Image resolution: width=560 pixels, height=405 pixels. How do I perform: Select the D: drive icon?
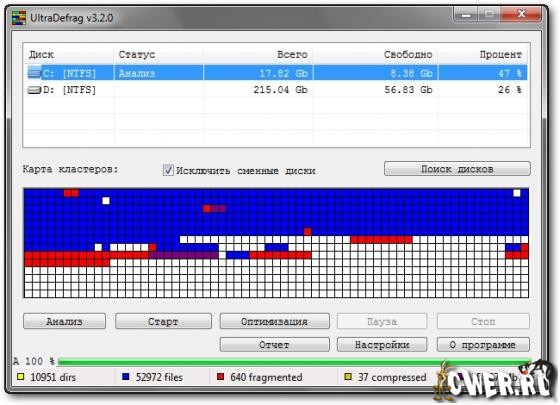(x=34, y=90)
